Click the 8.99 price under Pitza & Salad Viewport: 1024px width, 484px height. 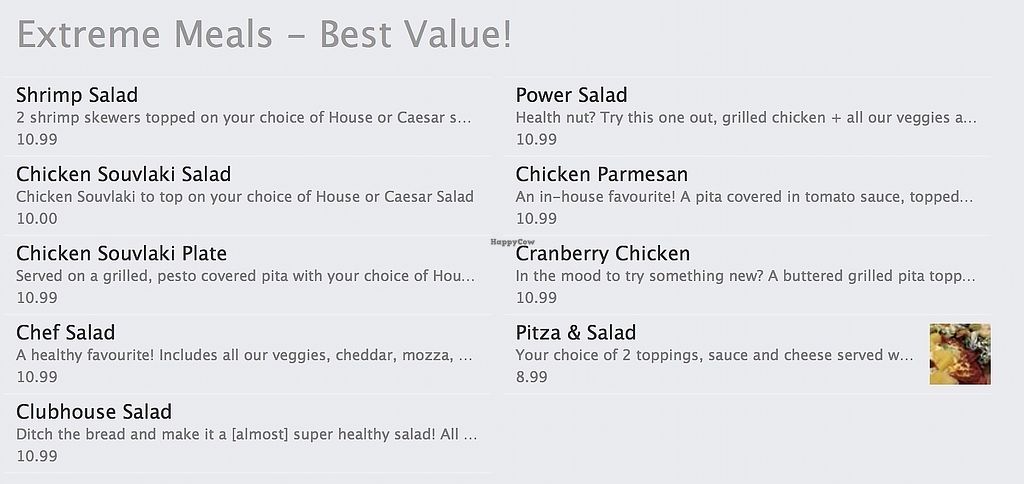pyautogui.click(x=531, y=377)
